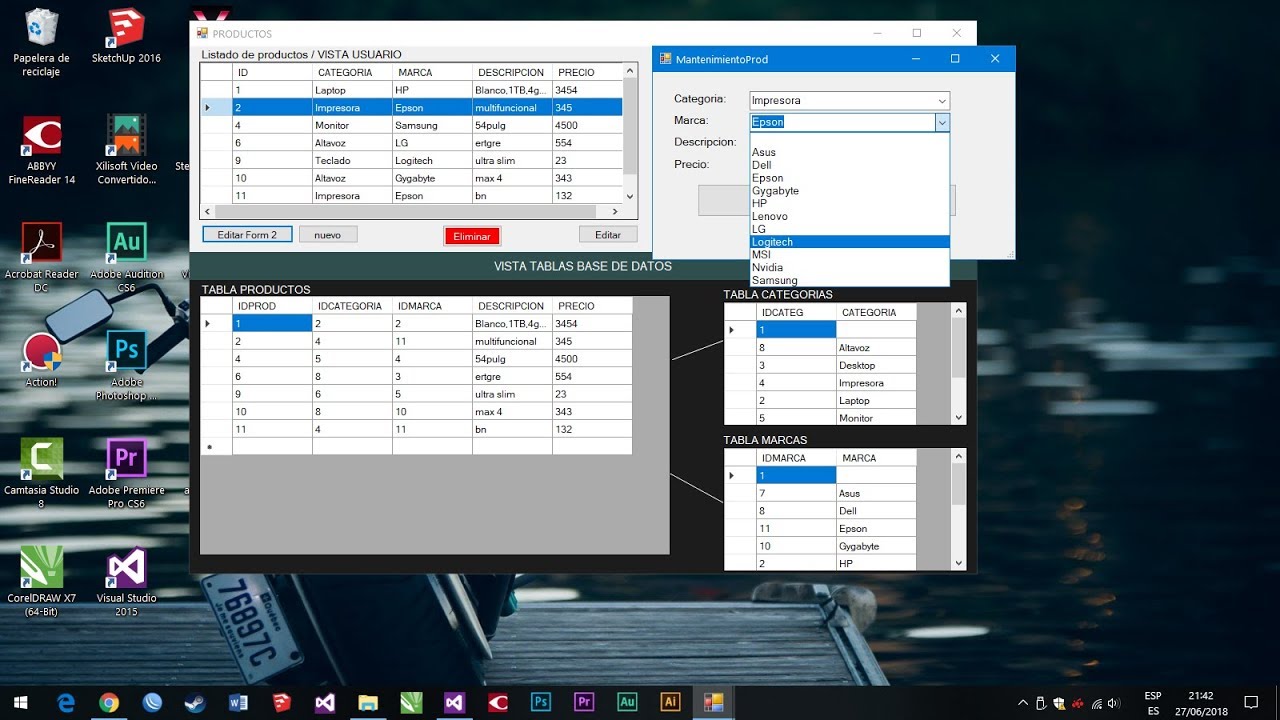Open Illustrator from the taskbar

670,702
